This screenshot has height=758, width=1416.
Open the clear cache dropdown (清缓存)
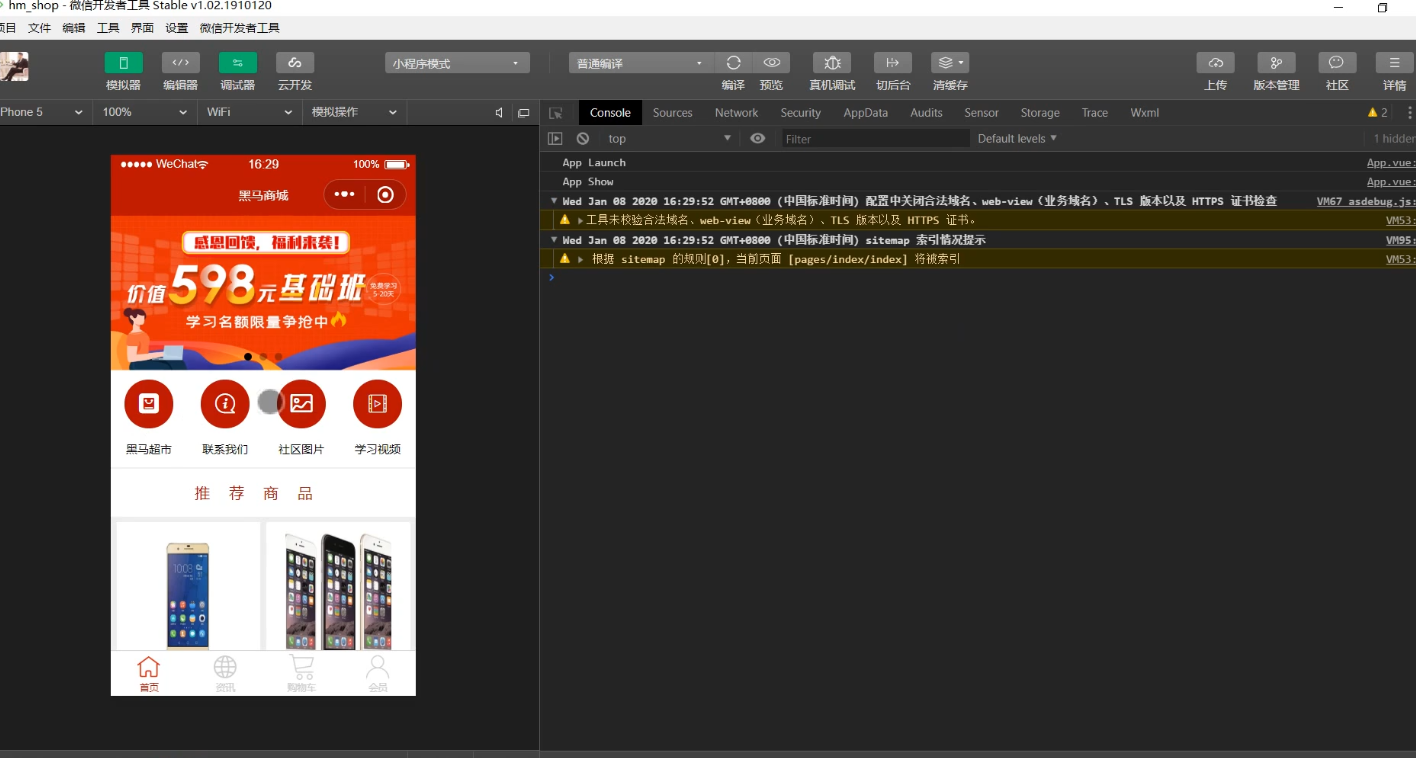coord(950,63)
